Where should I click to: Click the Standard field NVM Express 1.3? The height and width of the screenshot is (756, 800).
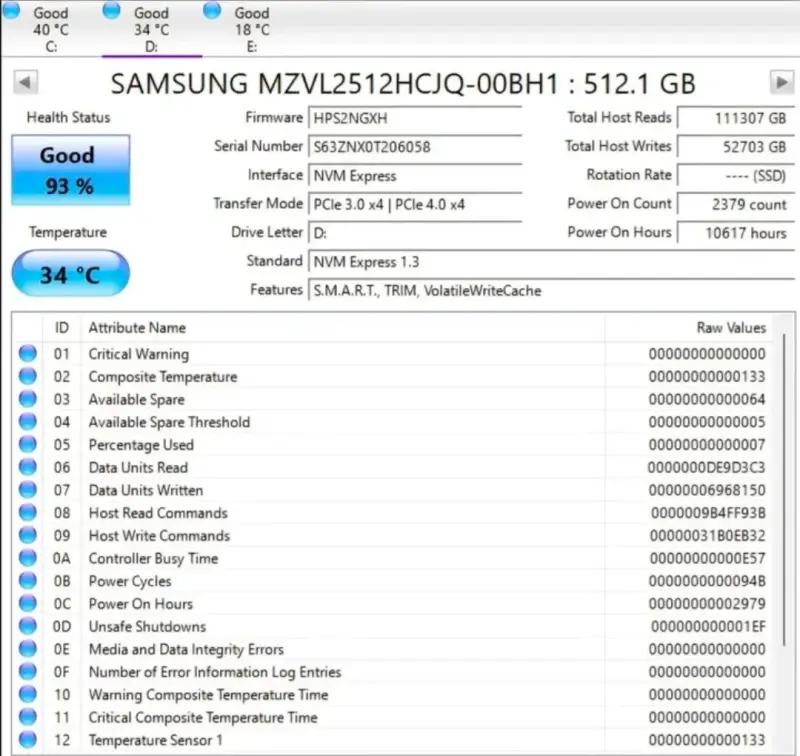tap(552, 262)
